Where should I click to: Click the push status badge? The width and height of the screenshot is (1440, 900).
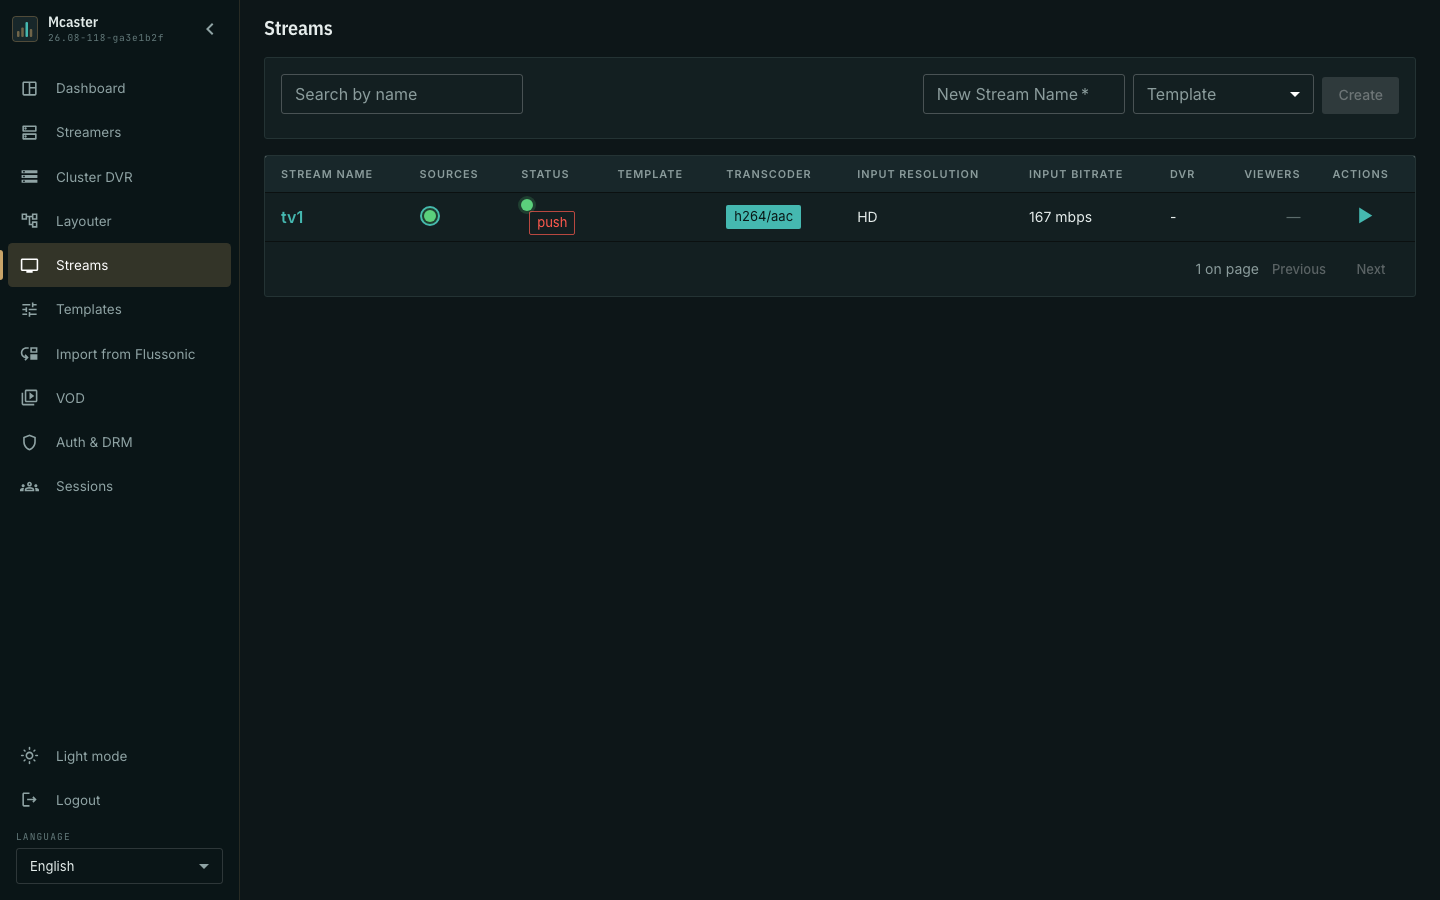(x=552, y=222)
